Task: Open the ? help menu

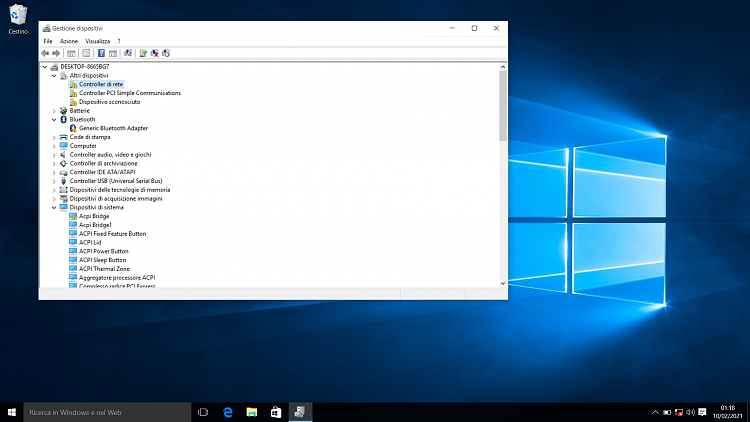Action: [119, 41]
